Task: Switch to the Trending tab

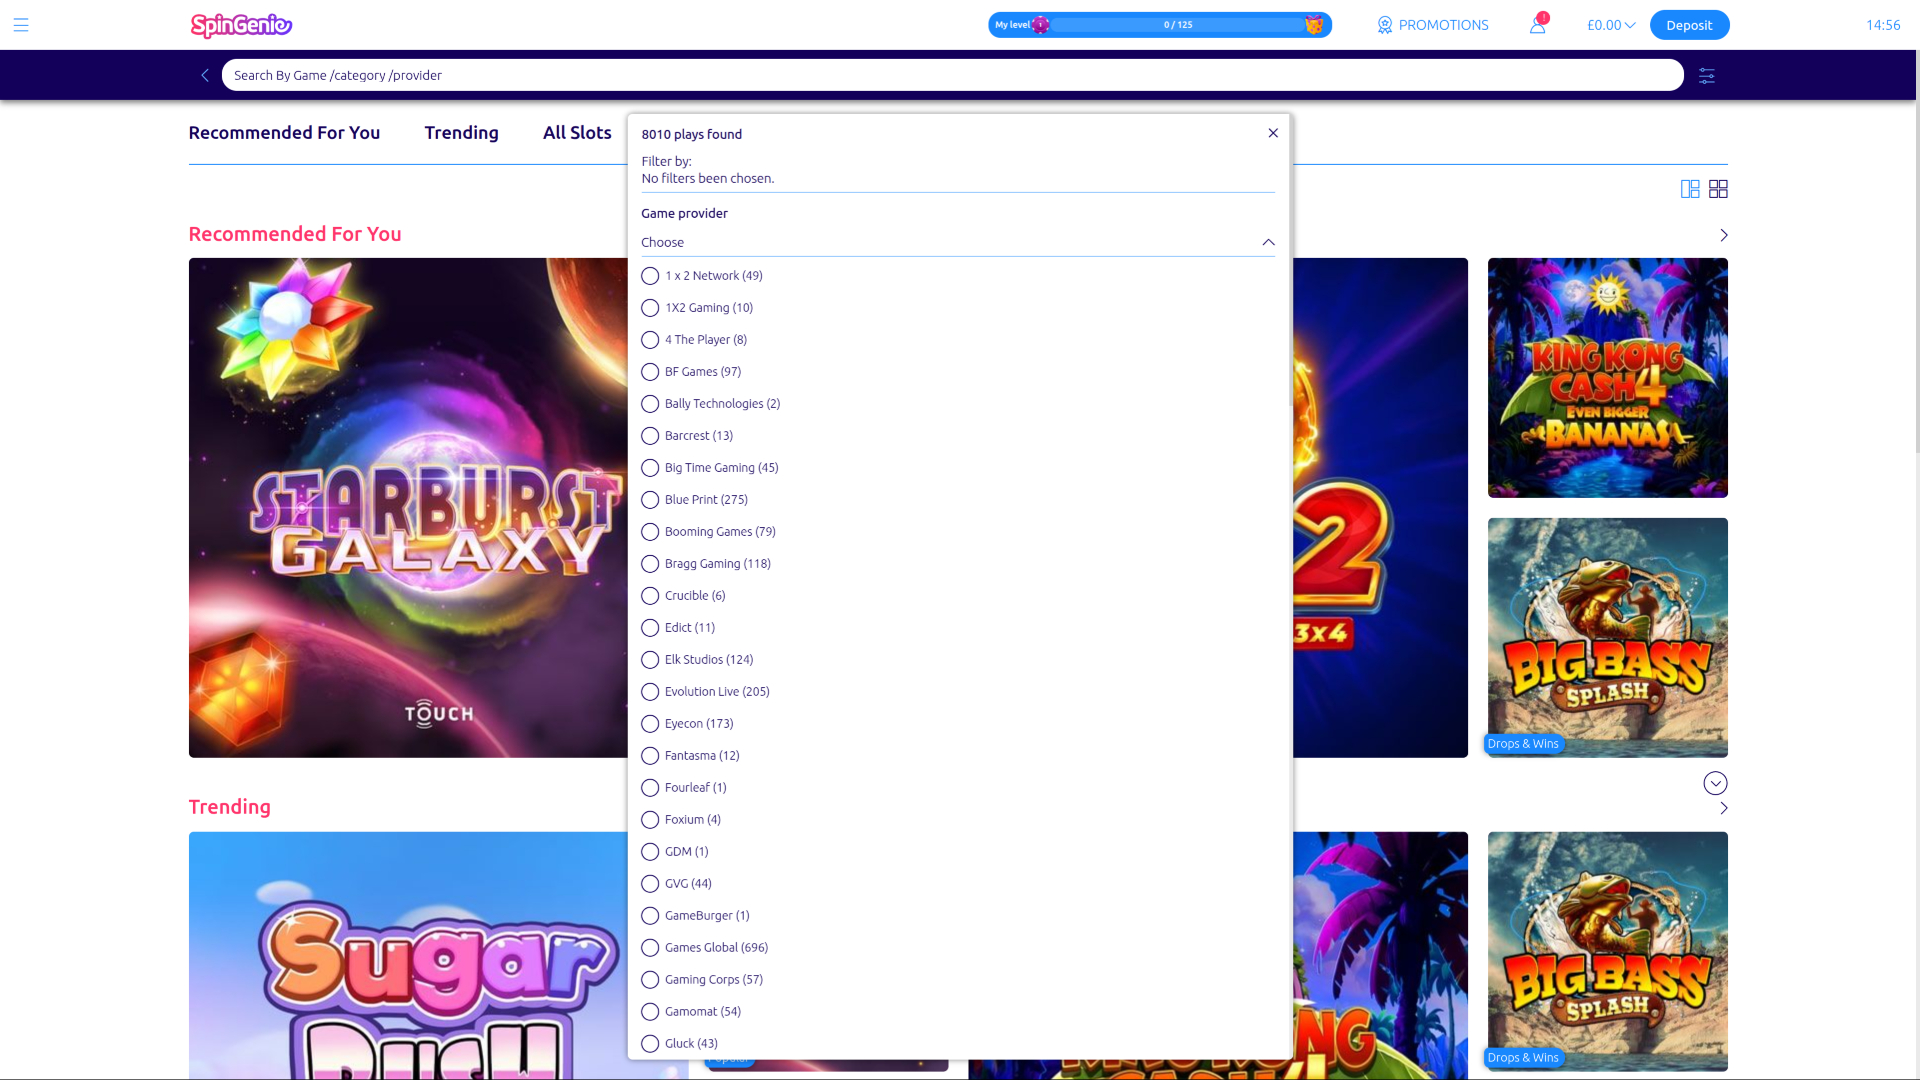Action: click(461, 133)
